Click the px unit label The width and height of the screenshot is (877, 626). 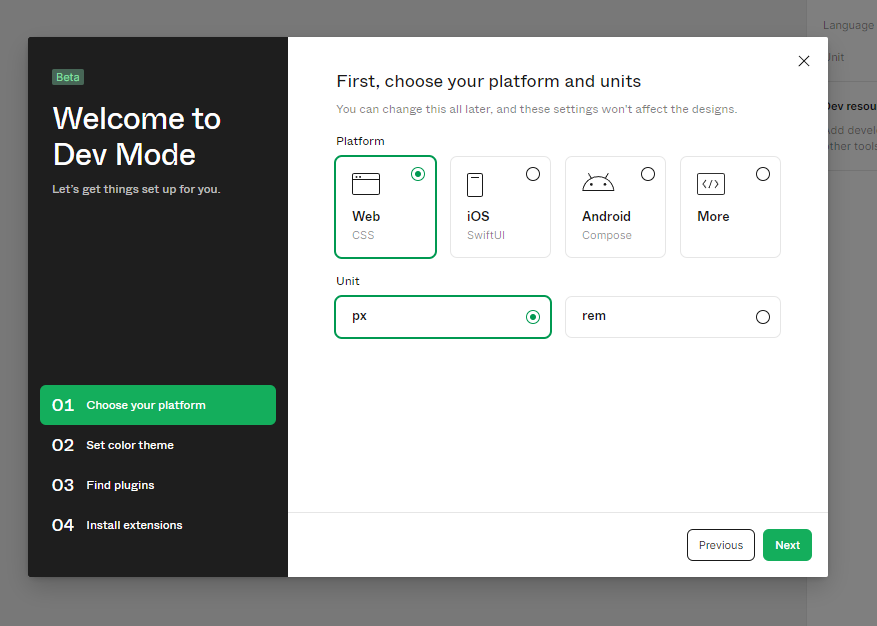359,317
